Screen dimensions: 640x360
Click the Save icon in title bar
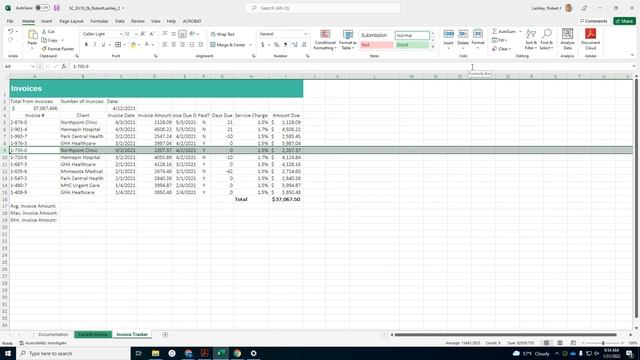[x=57, y=8]
